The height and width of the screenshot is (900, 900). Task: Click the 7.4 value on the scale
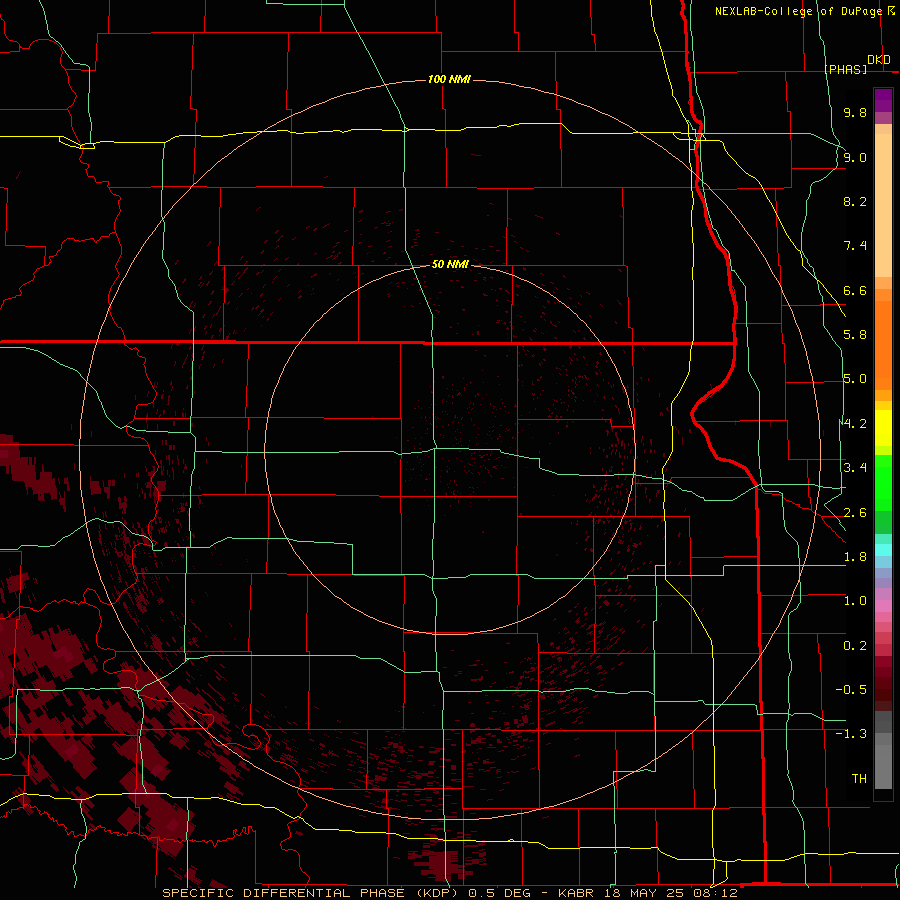tap(855, 246)
